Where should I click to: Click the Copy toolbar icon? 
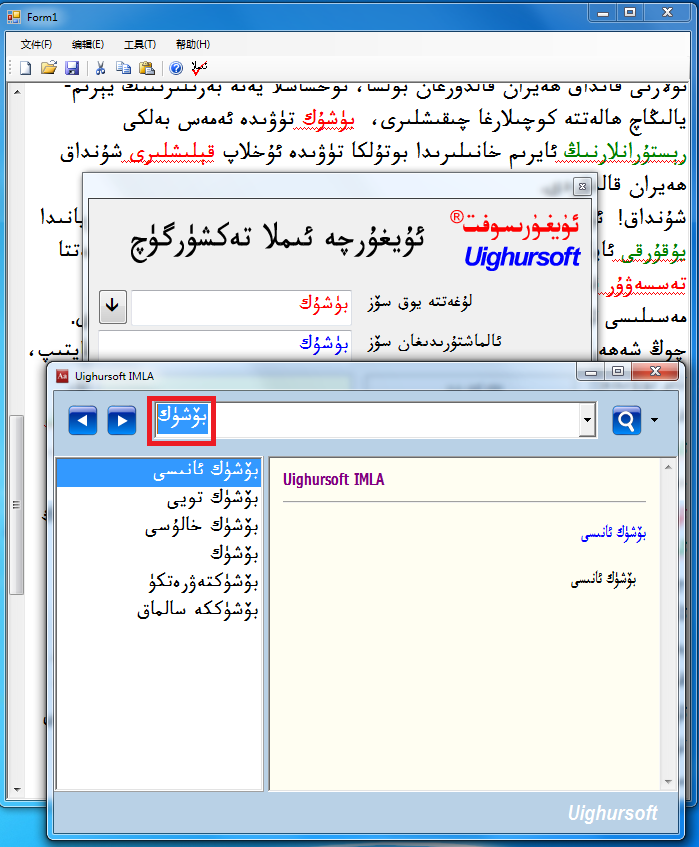tap(124, 68)
